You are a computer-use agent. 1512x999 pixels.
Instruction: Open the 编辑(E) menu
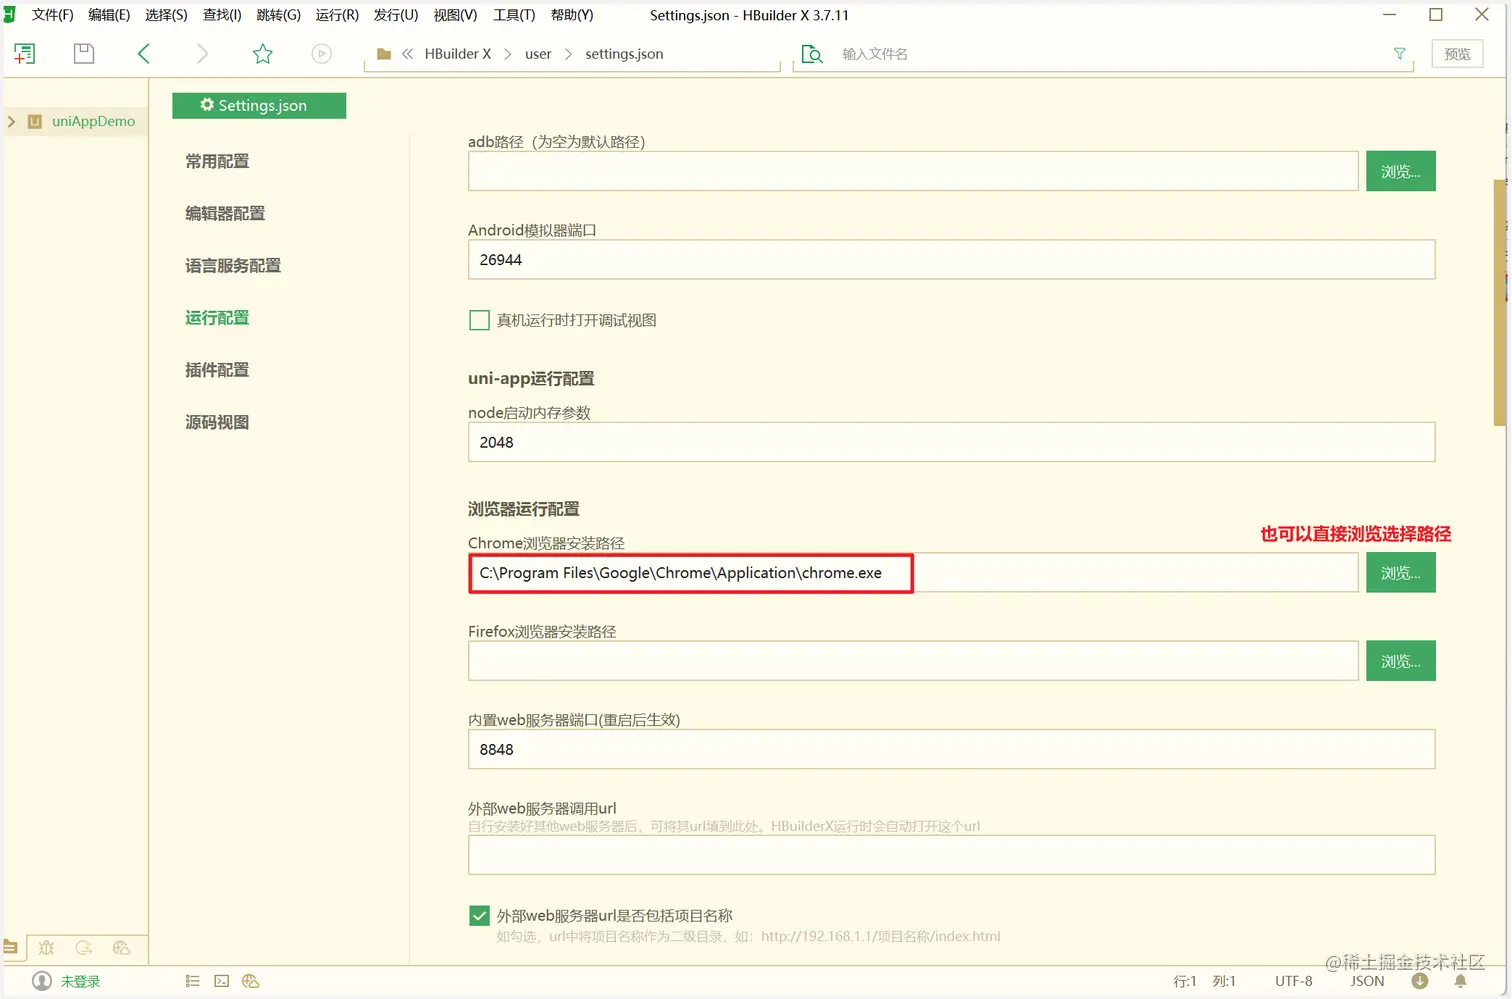(x=109, y=15)
